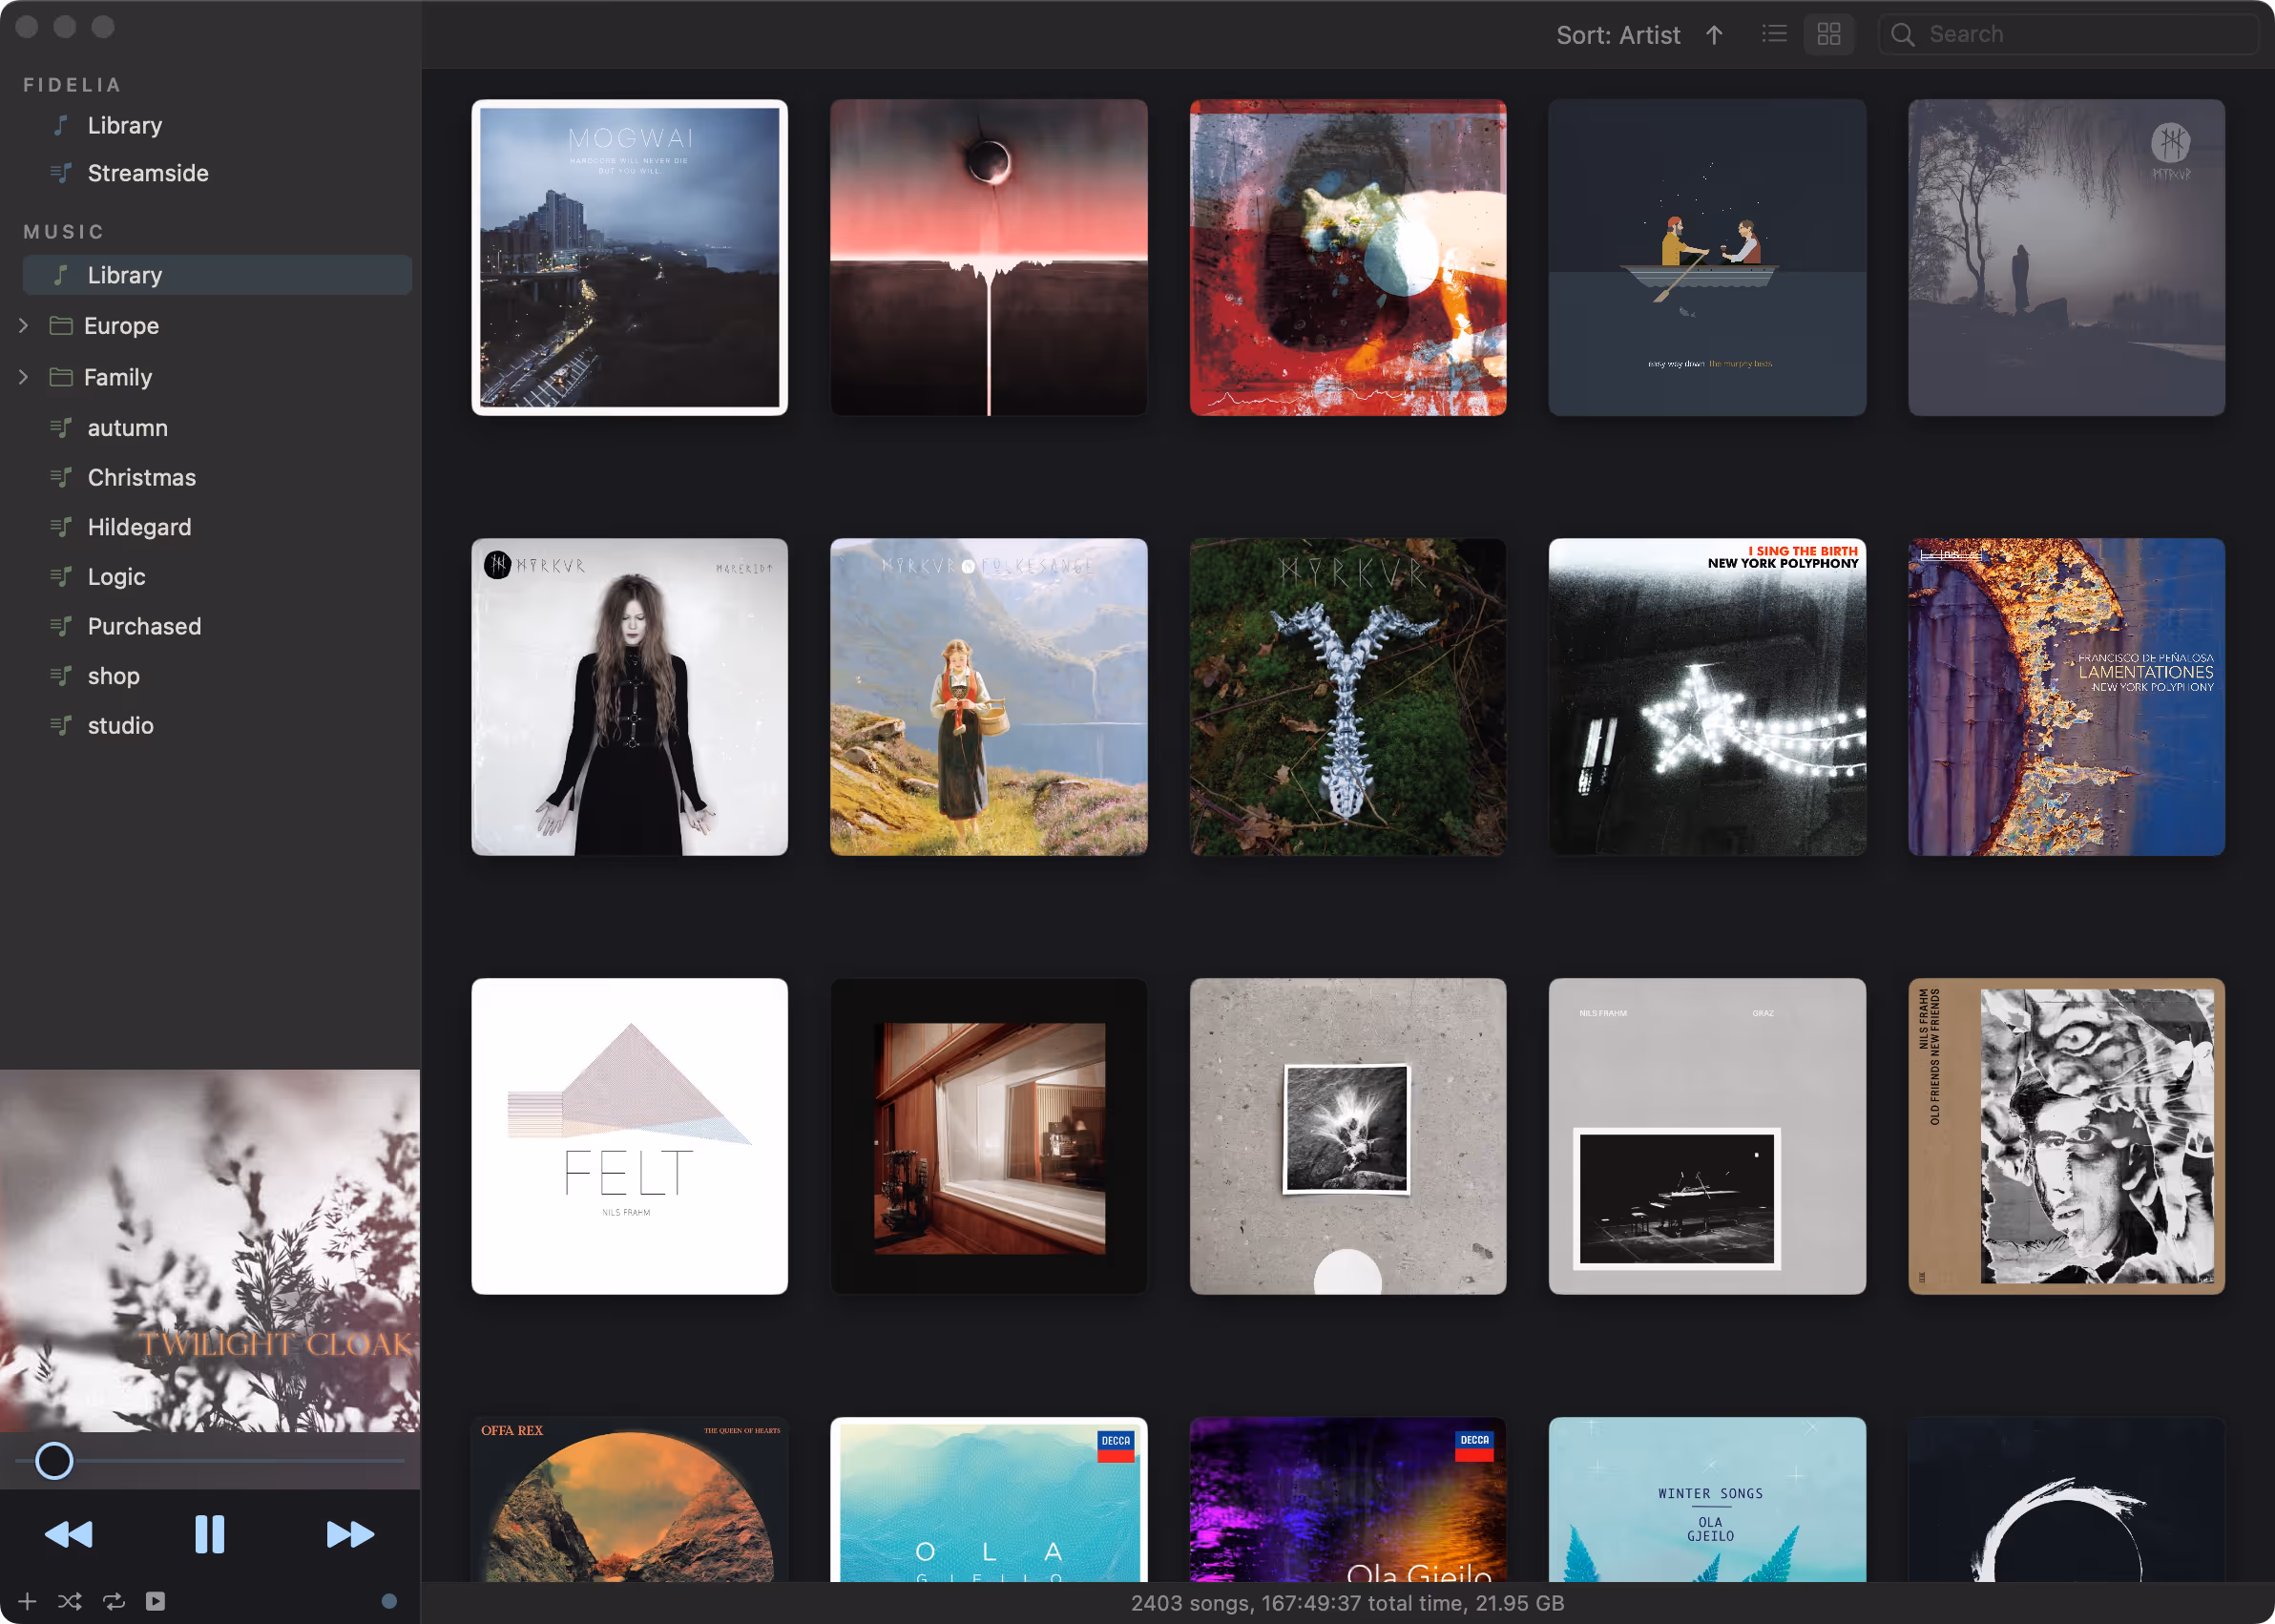Select the studio window album cover
Screen dimensions: 2275x1624
(x=989, y=1136)
